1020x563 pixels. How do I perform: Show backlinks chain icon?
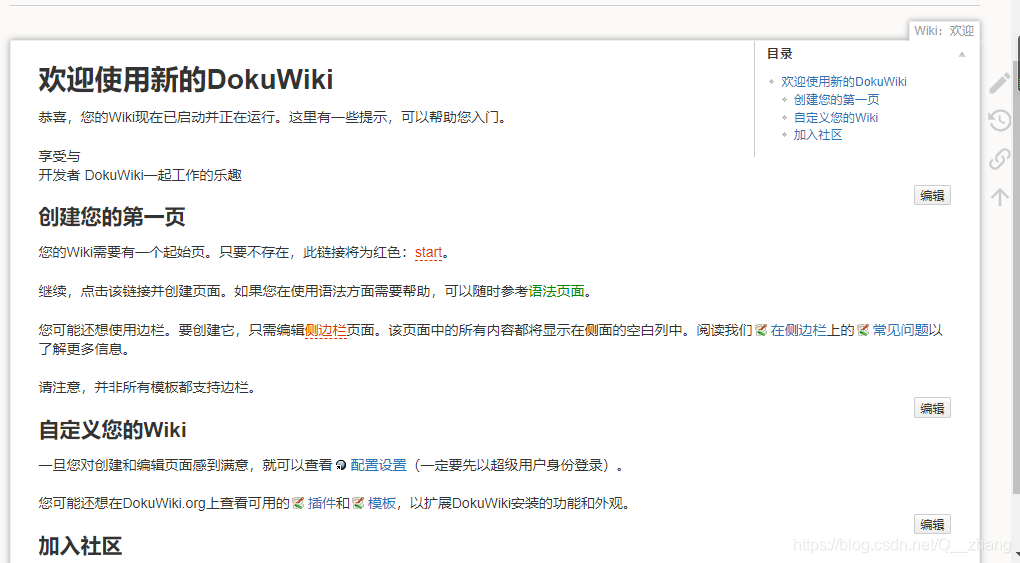1000,159
